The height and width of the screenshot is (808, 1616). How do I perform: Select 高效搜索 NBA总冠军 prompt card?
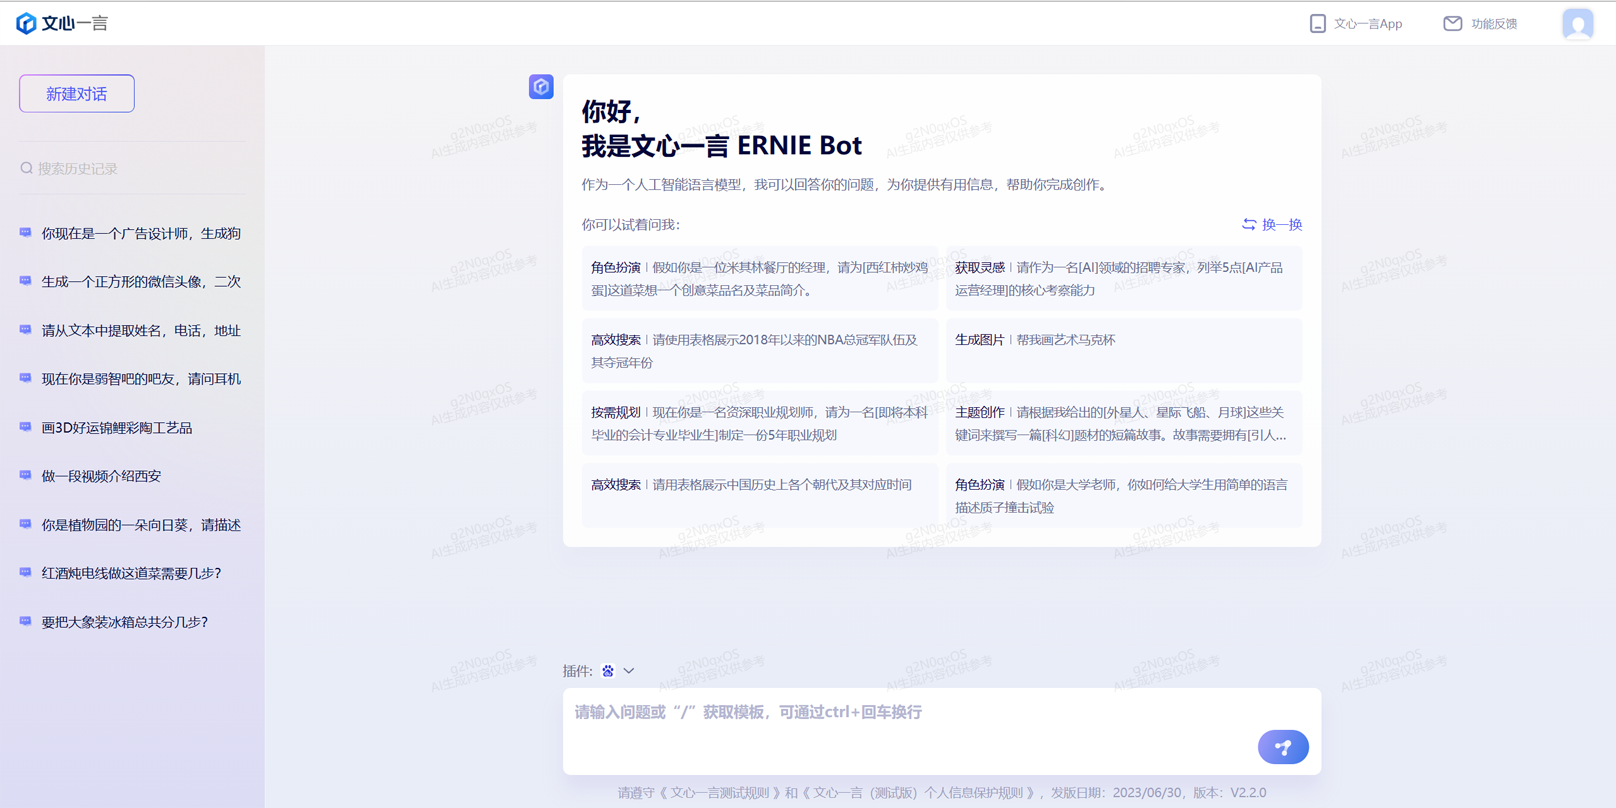coord(760,350)
